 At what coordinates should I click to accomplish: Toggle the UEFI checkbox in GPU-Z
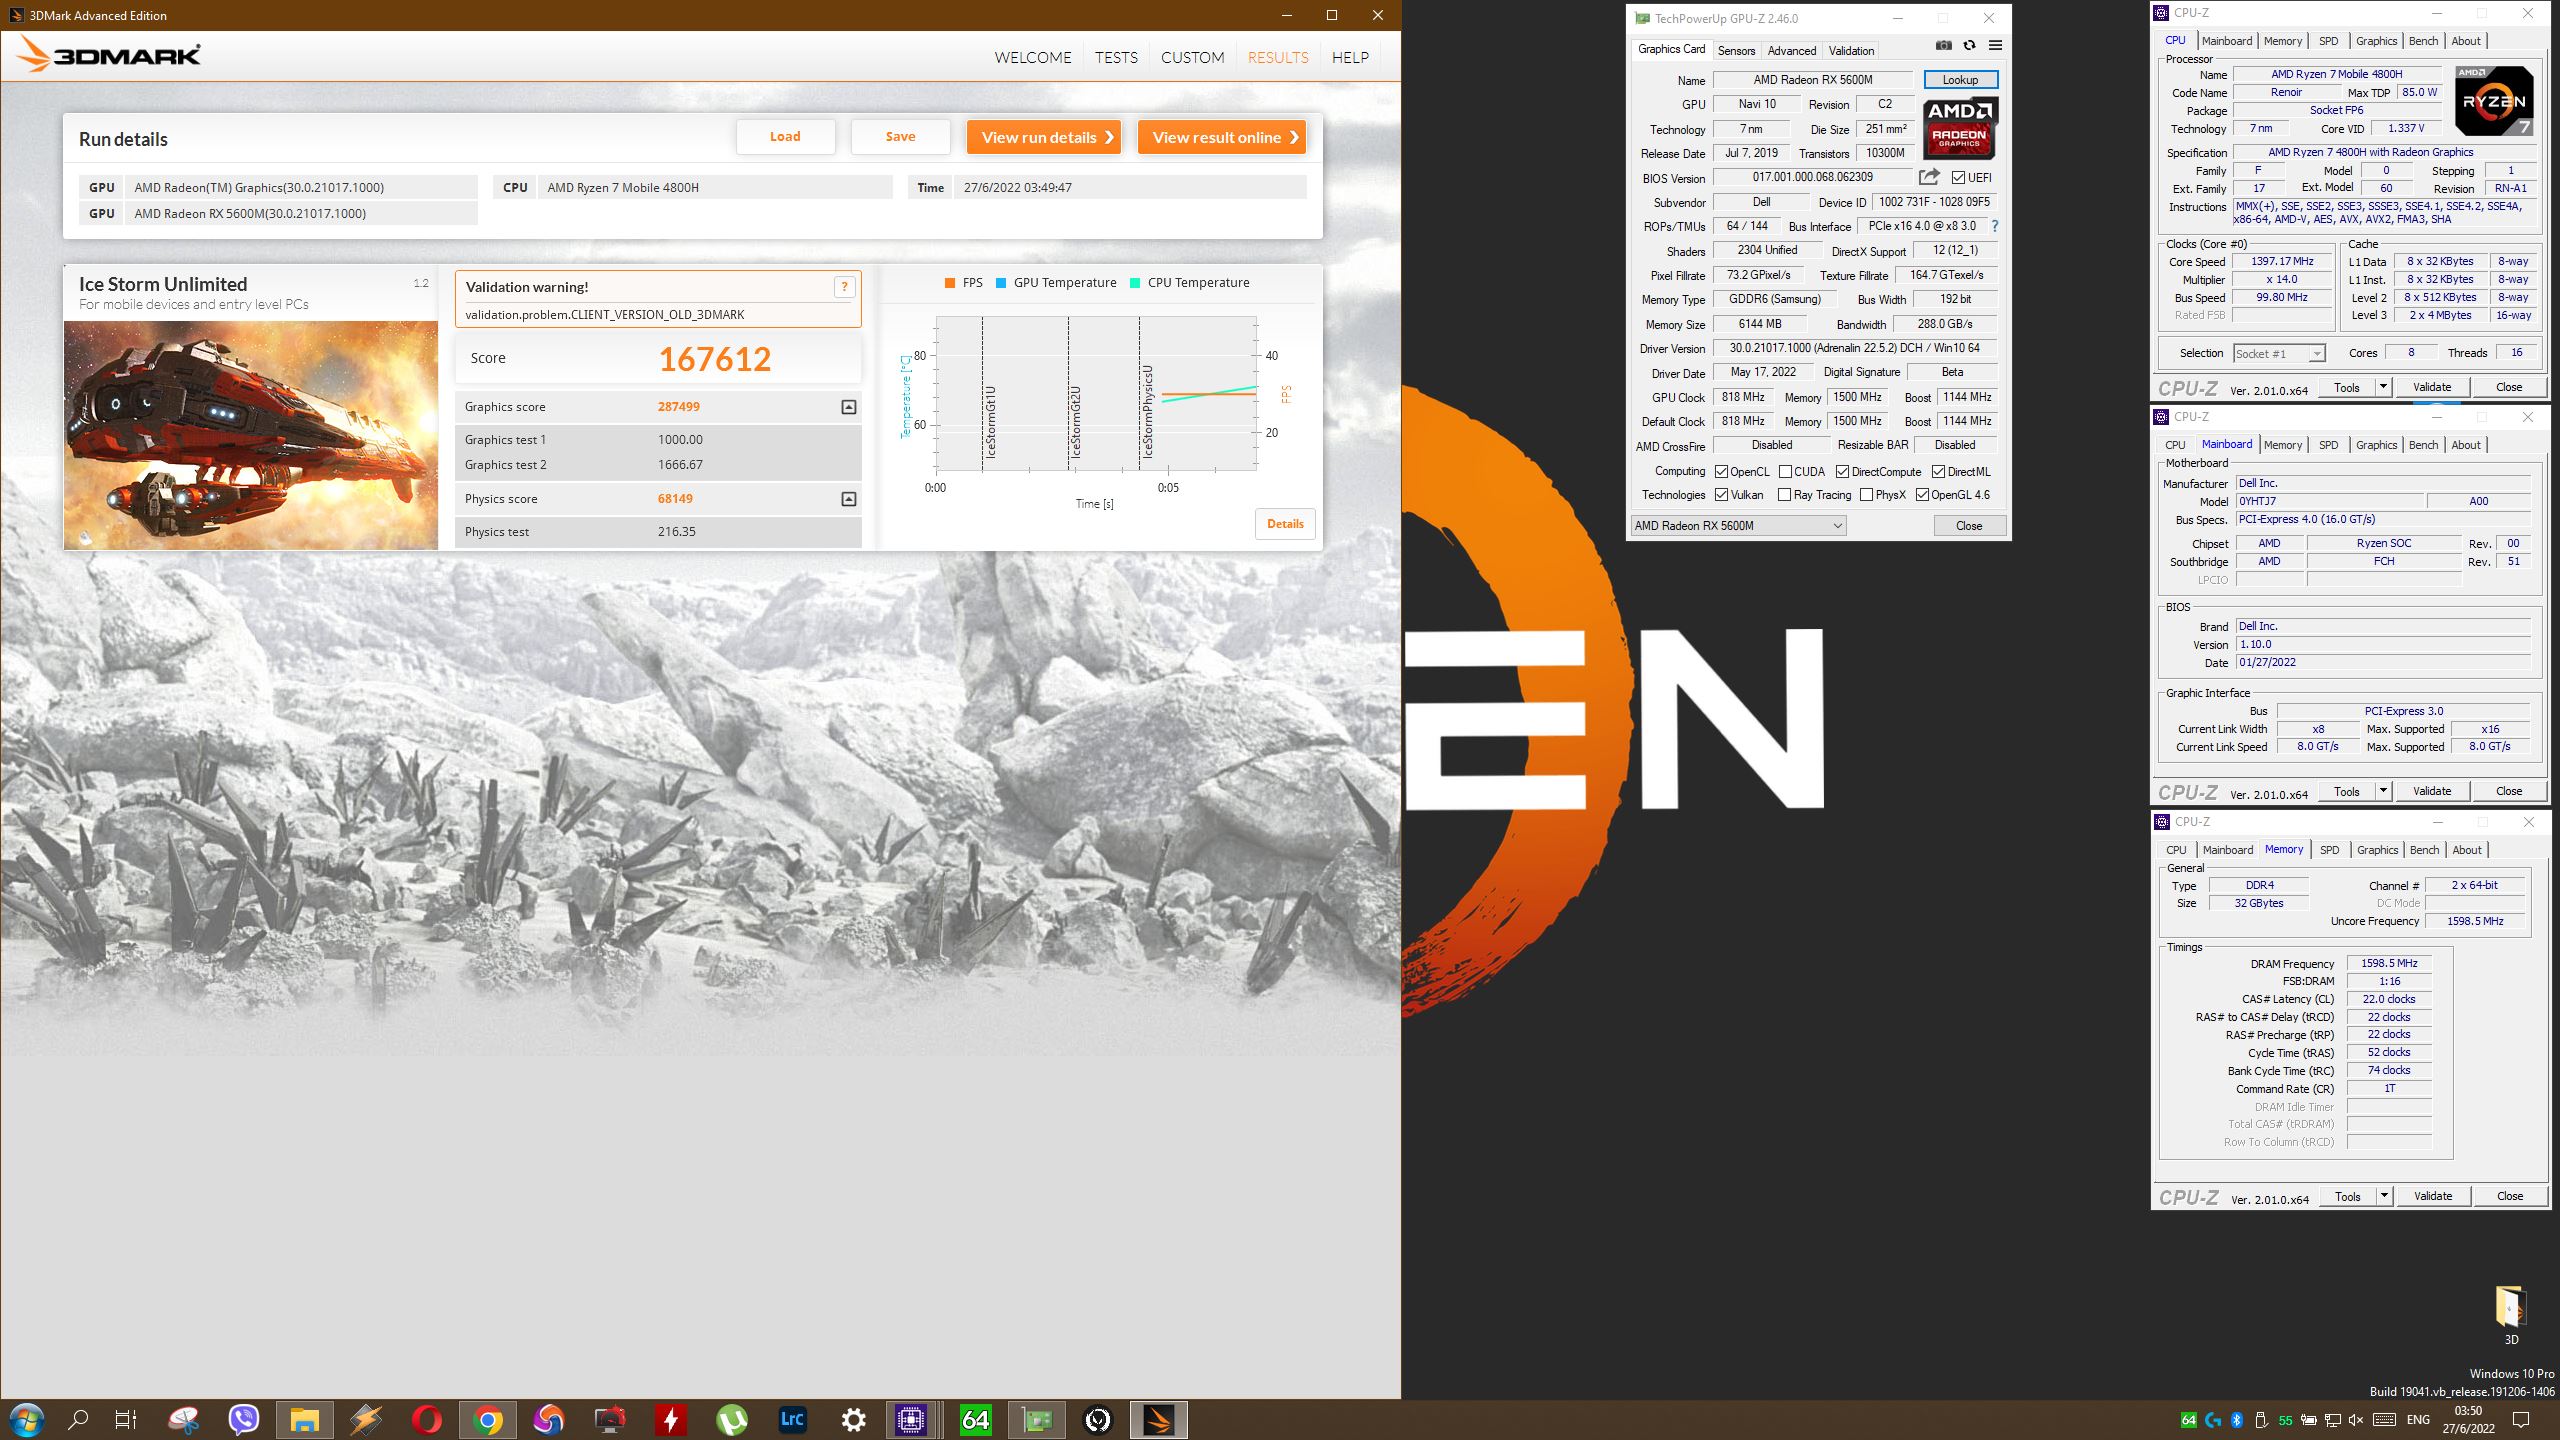(1958, 178)
